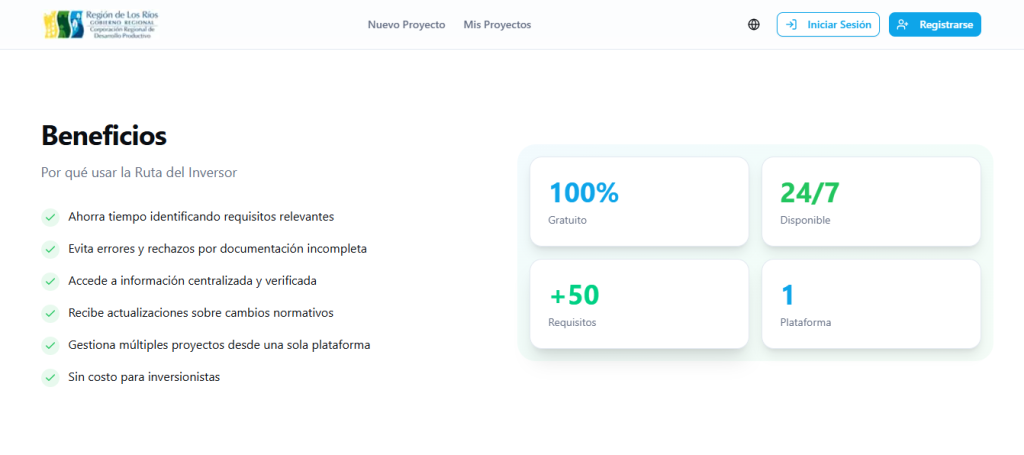Click checkmark icon beside 'Evita errores'
1024x455 pixels.
[49, 248]
